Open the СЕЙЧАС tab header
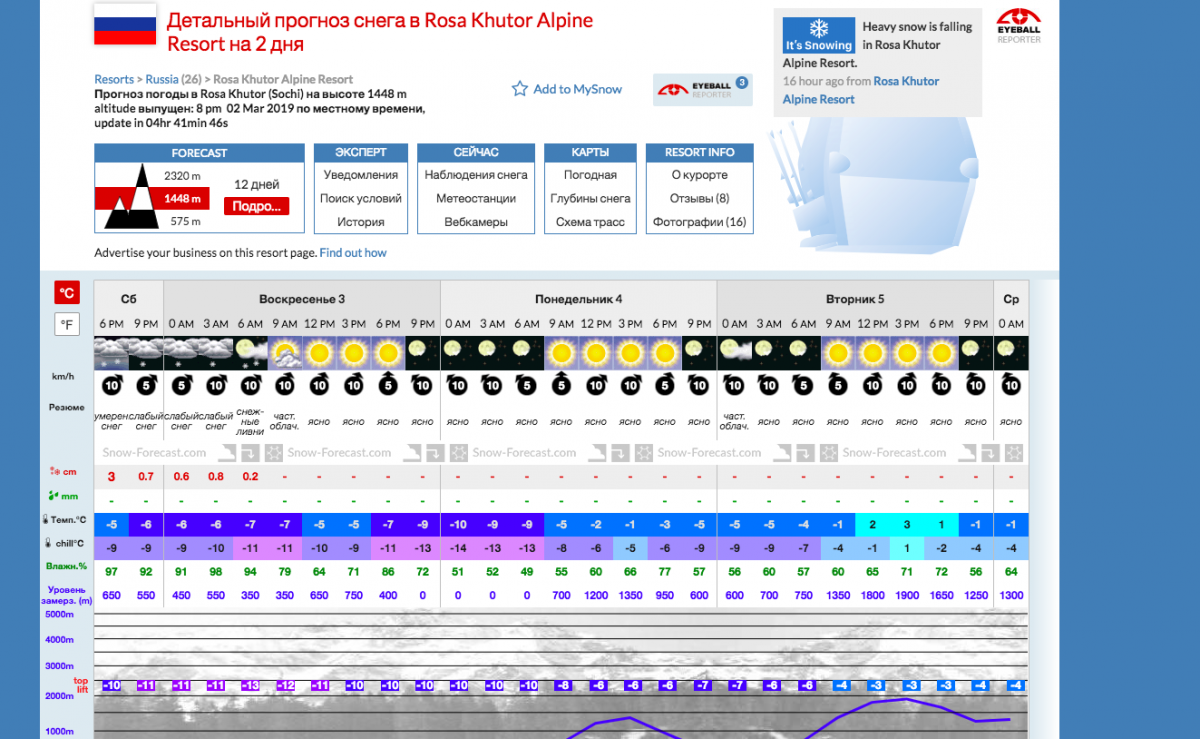Screen dimensions: 1200x739 [476, 153]
